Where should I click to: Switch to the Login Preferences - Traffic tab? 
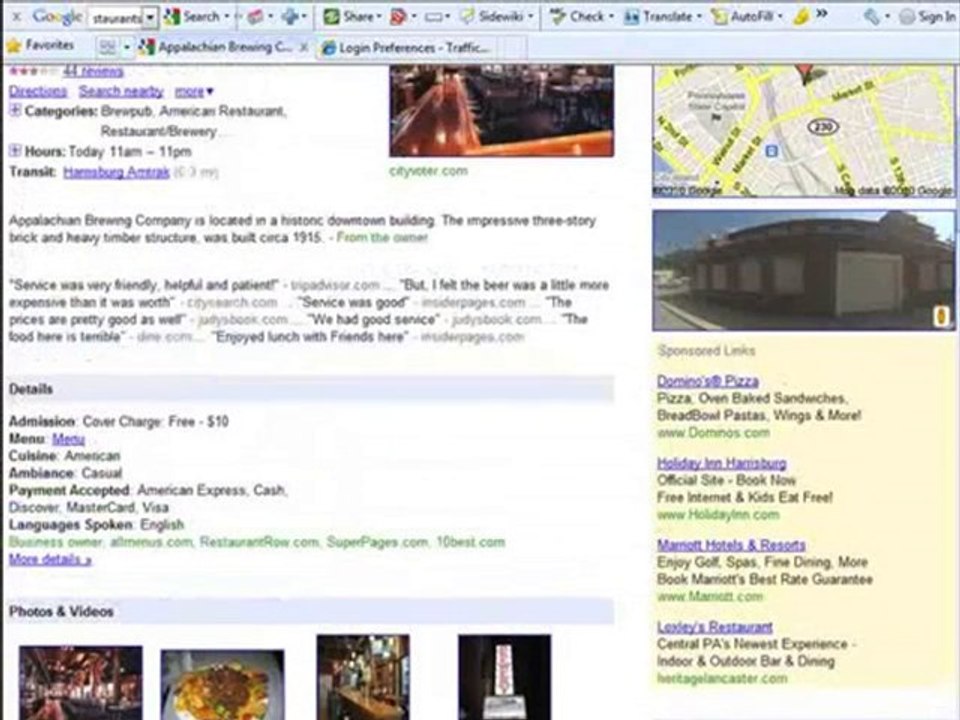(x=406, y=48)
